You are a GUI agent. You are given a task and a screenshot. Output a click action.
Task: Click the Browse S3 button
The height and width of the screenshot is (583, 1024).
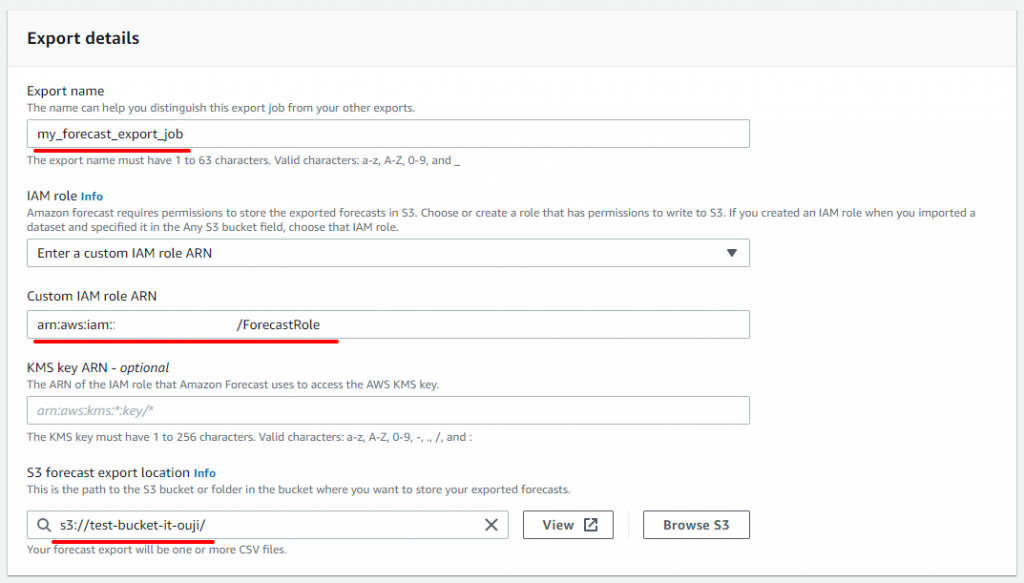pos(696,525)
